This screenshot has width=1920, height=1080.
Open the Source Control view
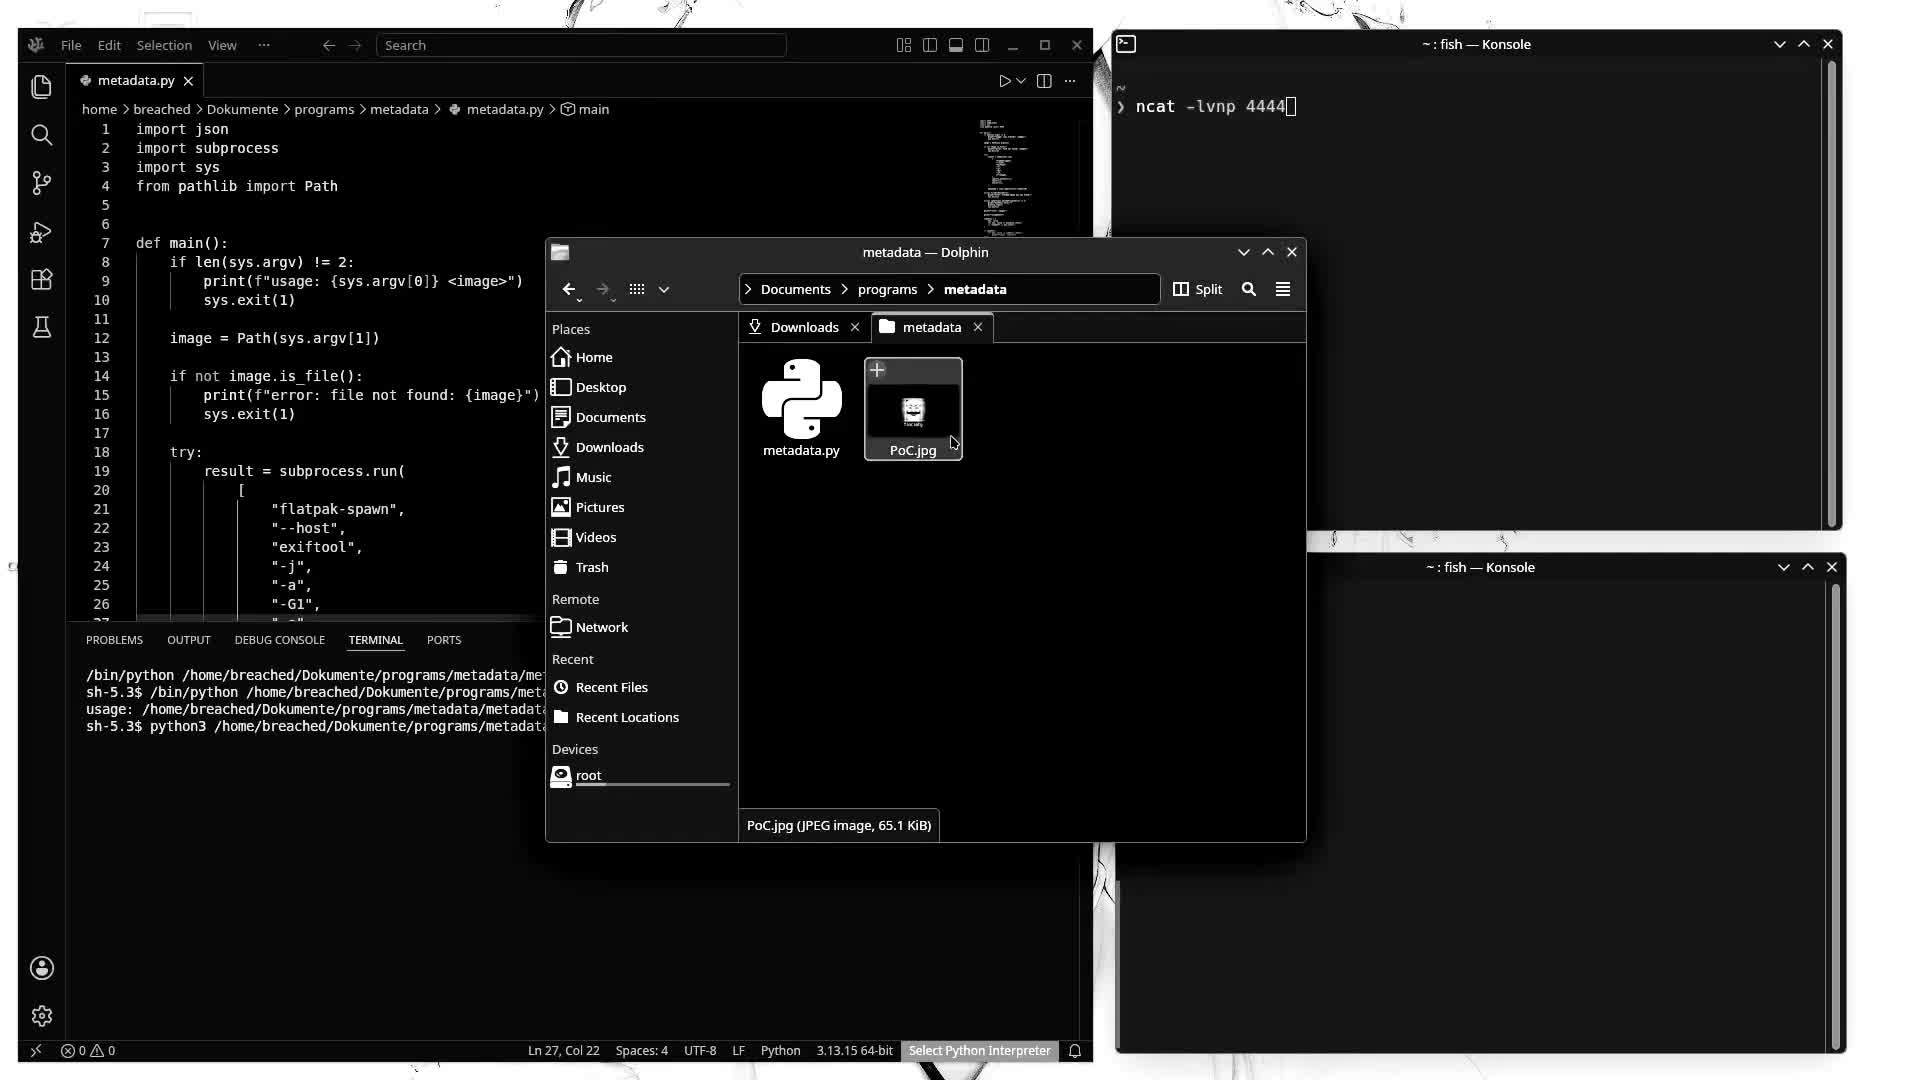(41, 183)
